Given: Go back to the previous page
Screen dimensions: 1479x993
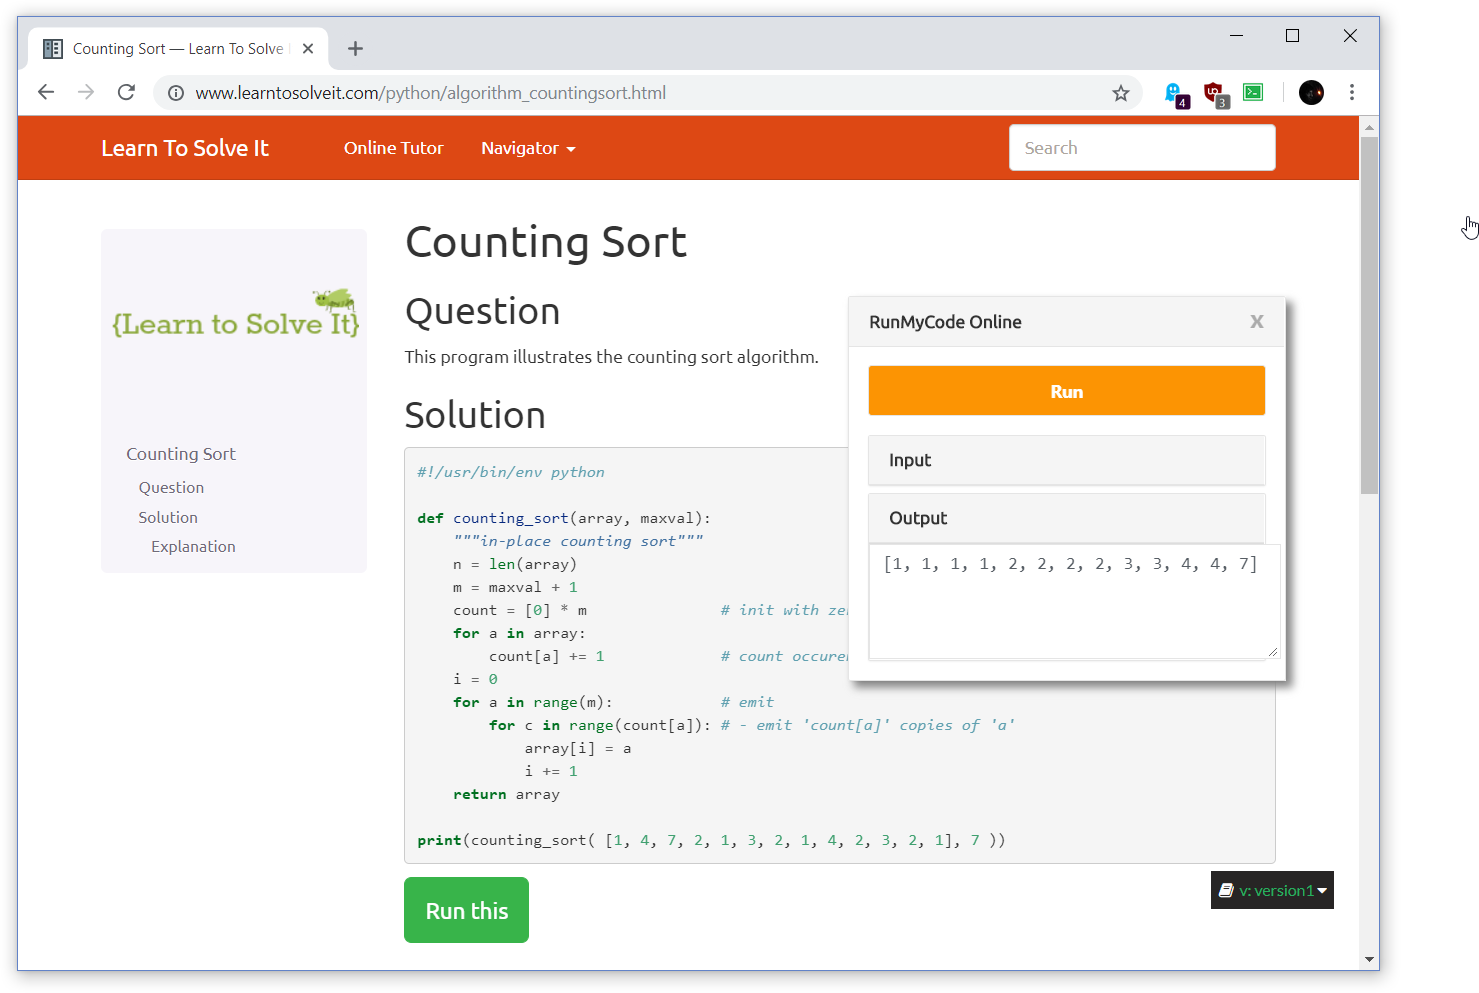Looking at the screenshot, I should point(46,93).
